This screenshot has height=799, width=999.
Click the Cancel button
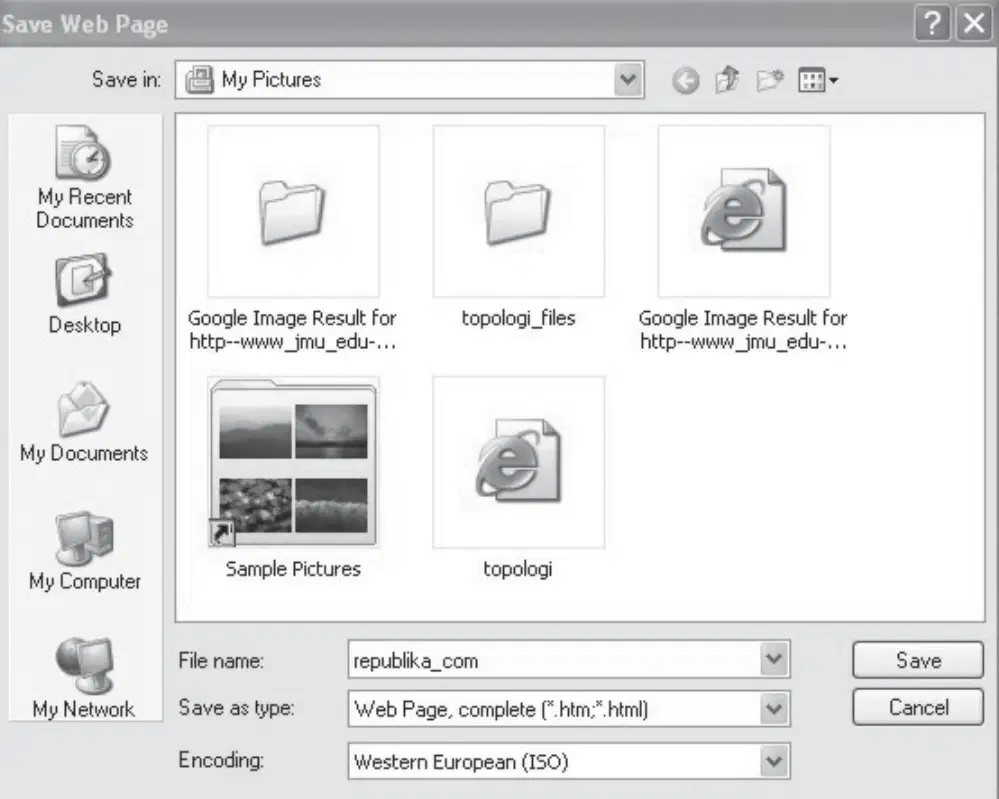[918, 707]
